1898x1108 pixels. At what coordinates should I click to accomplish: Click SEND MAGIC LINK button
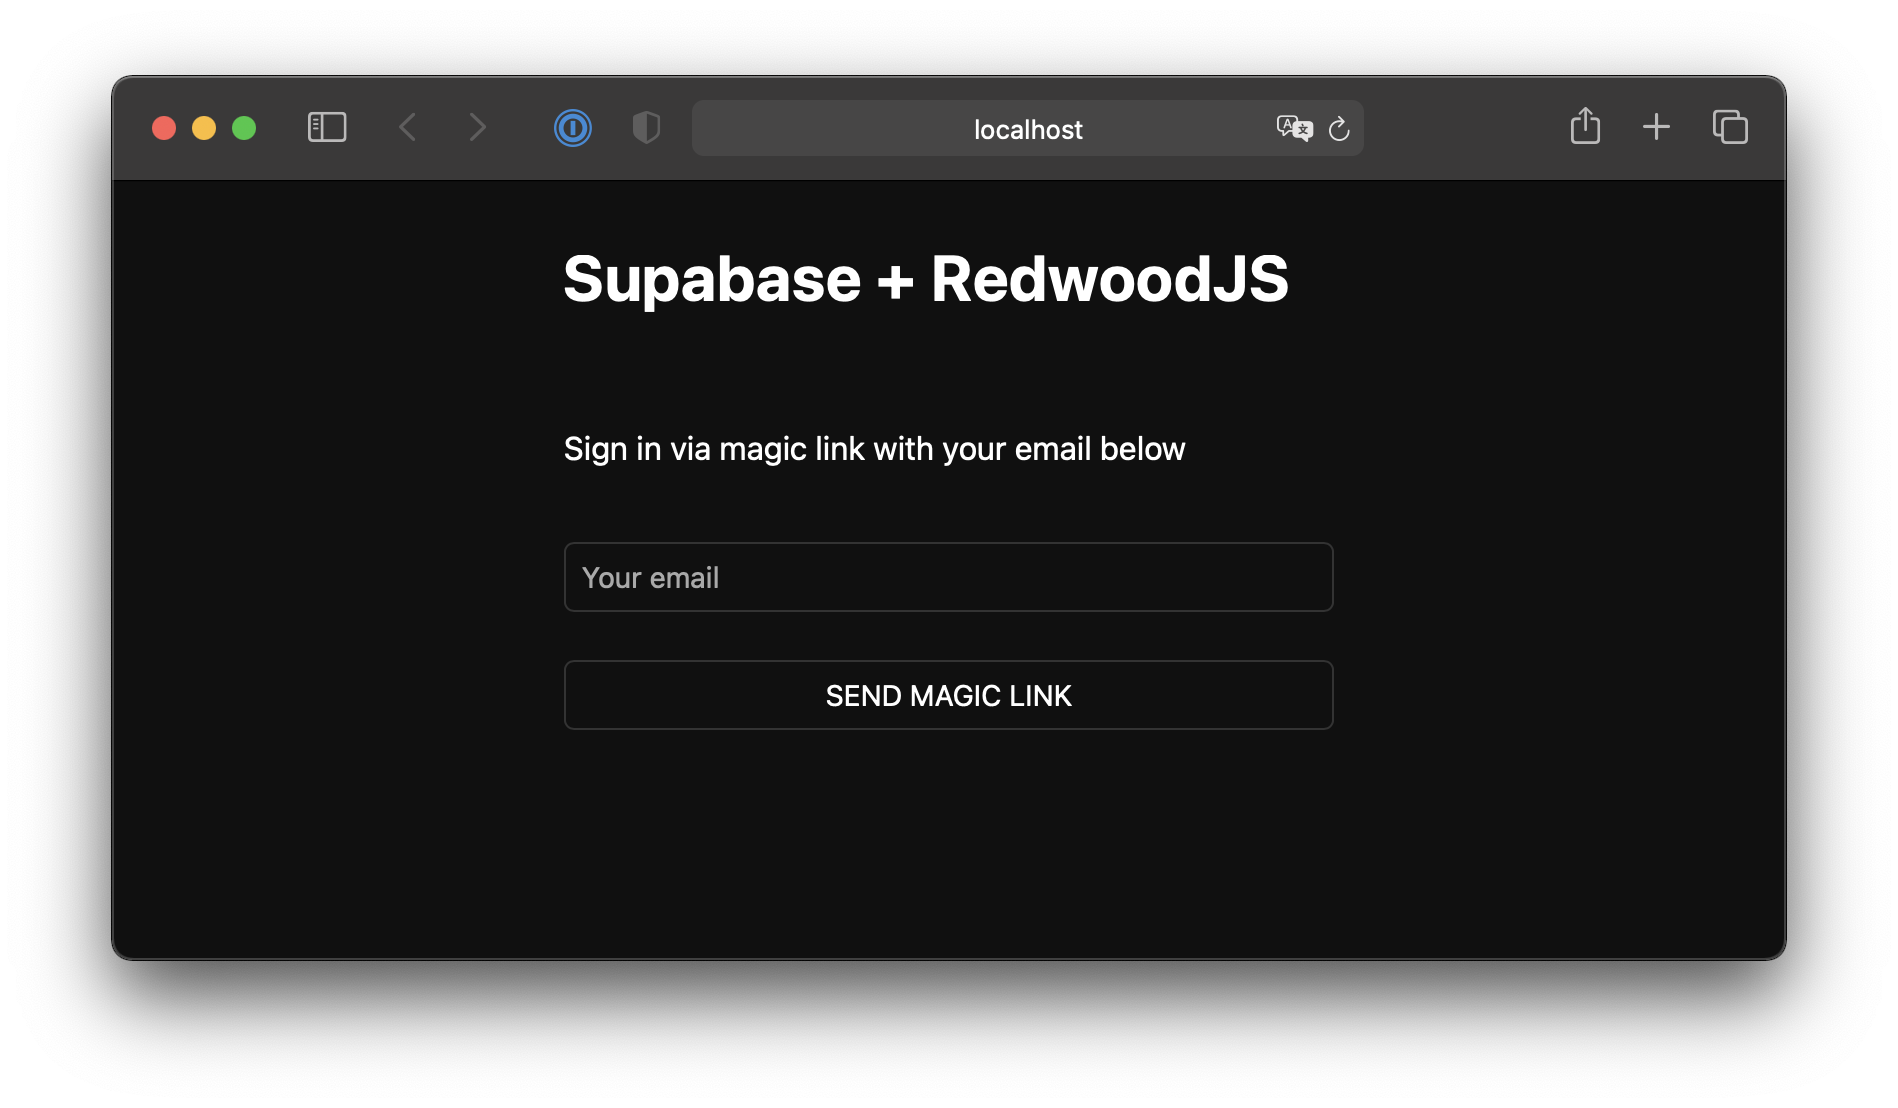point(948,695)
